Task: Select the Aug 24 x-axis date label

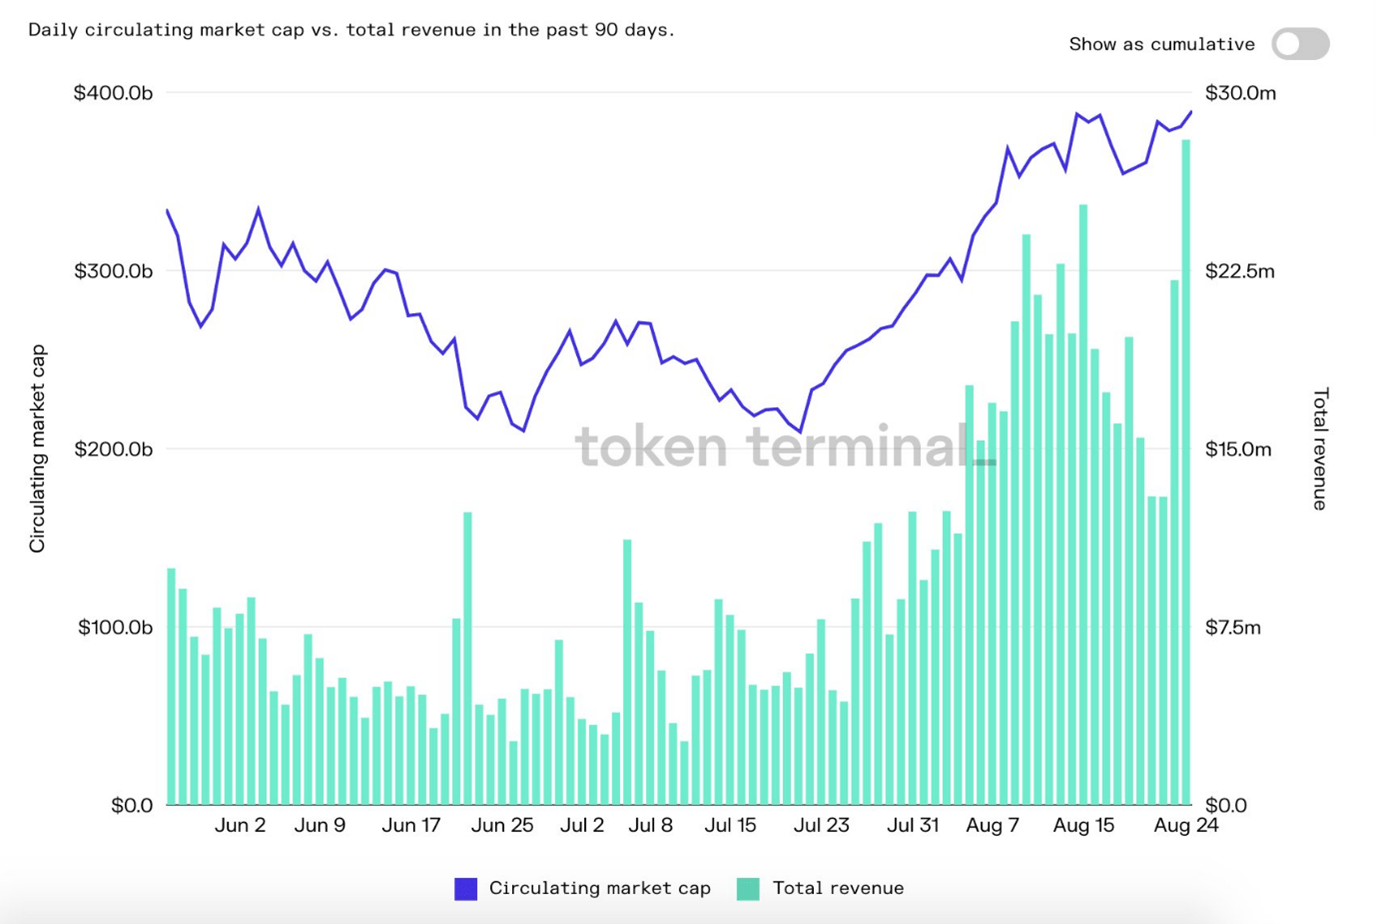Action: (x=1186, y=825)
